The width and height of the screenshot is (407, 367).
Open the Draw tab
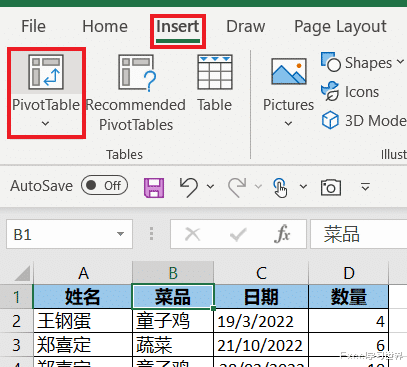coord(246,27)
